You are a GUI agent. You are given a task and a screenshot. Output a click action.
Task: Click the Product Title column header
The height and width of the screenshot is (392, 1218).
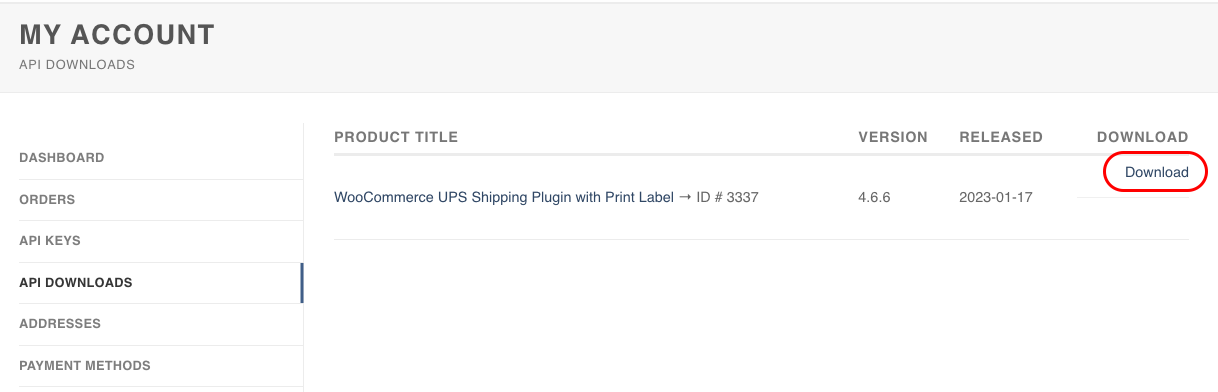coord(396,137)
